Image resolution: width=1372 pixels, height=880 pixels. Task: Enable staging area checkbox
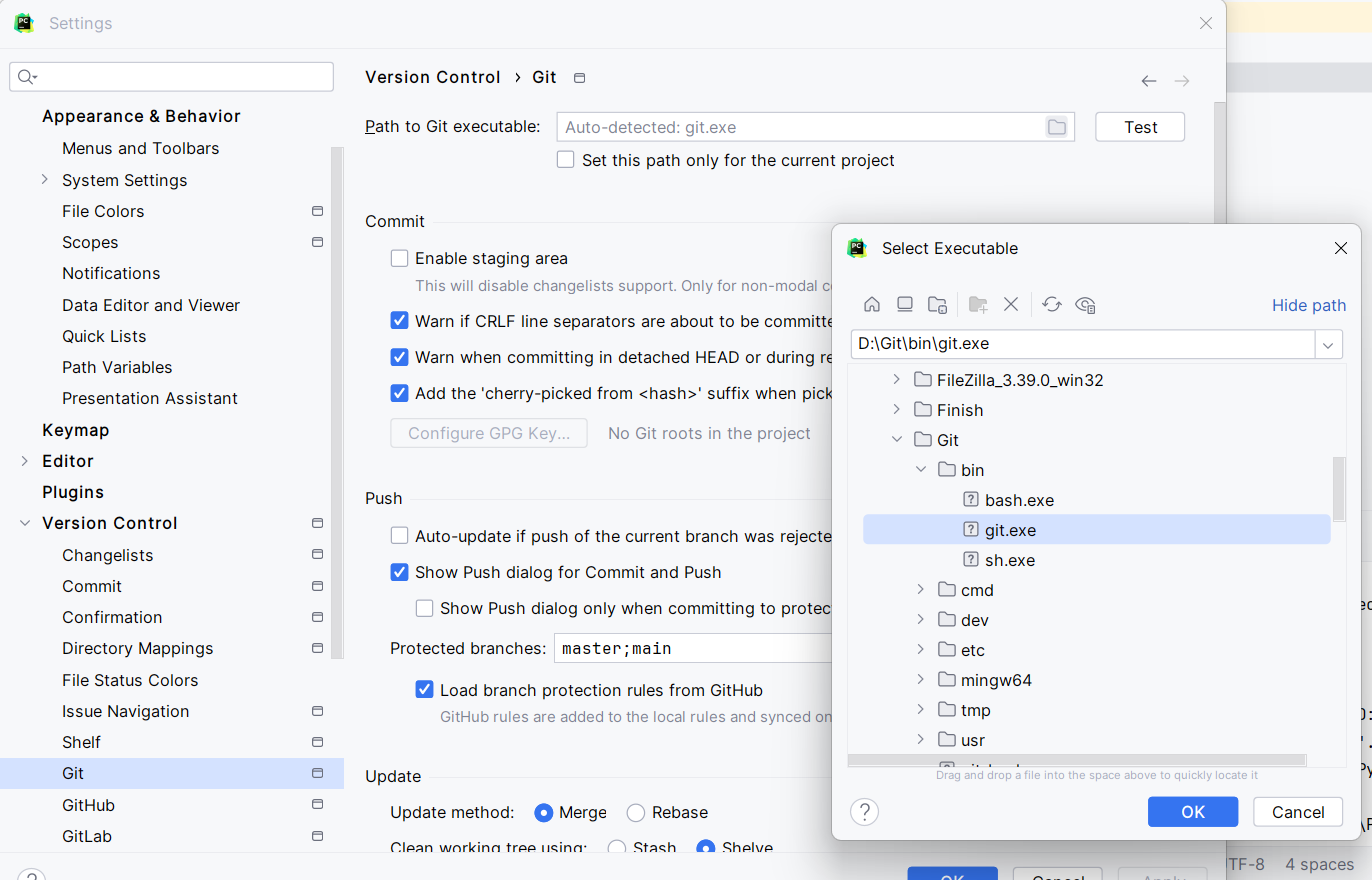(x=399, y=258)
